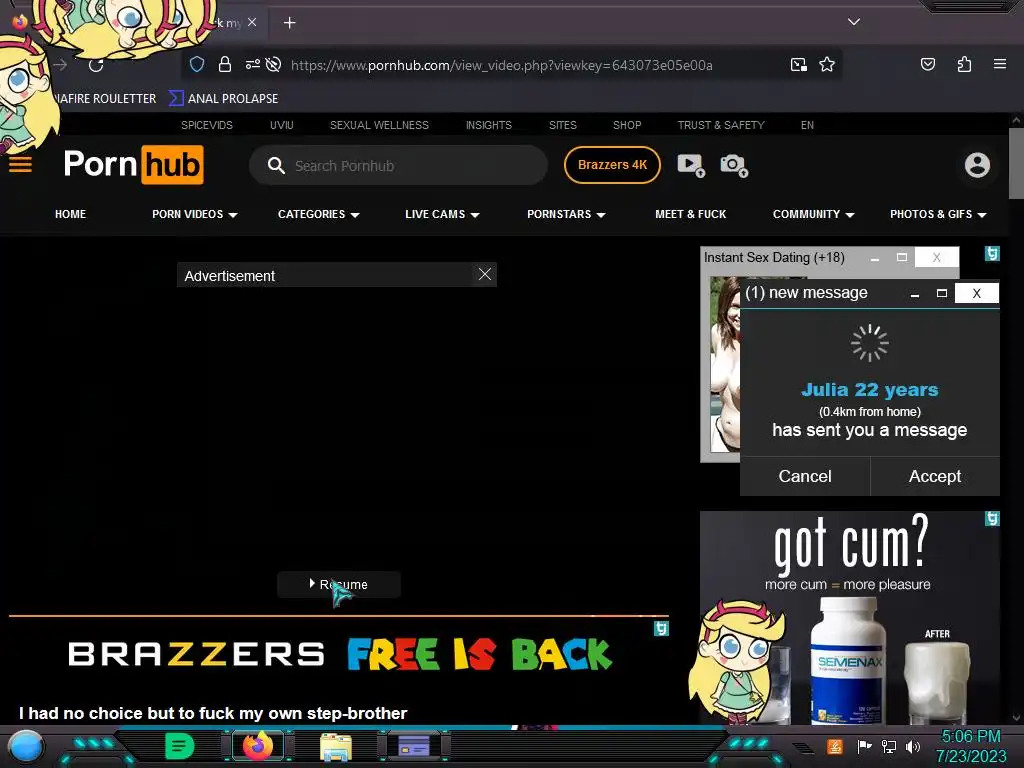
Task: Click the page vertical scrollbar thumb
Action: point(1016,163)
